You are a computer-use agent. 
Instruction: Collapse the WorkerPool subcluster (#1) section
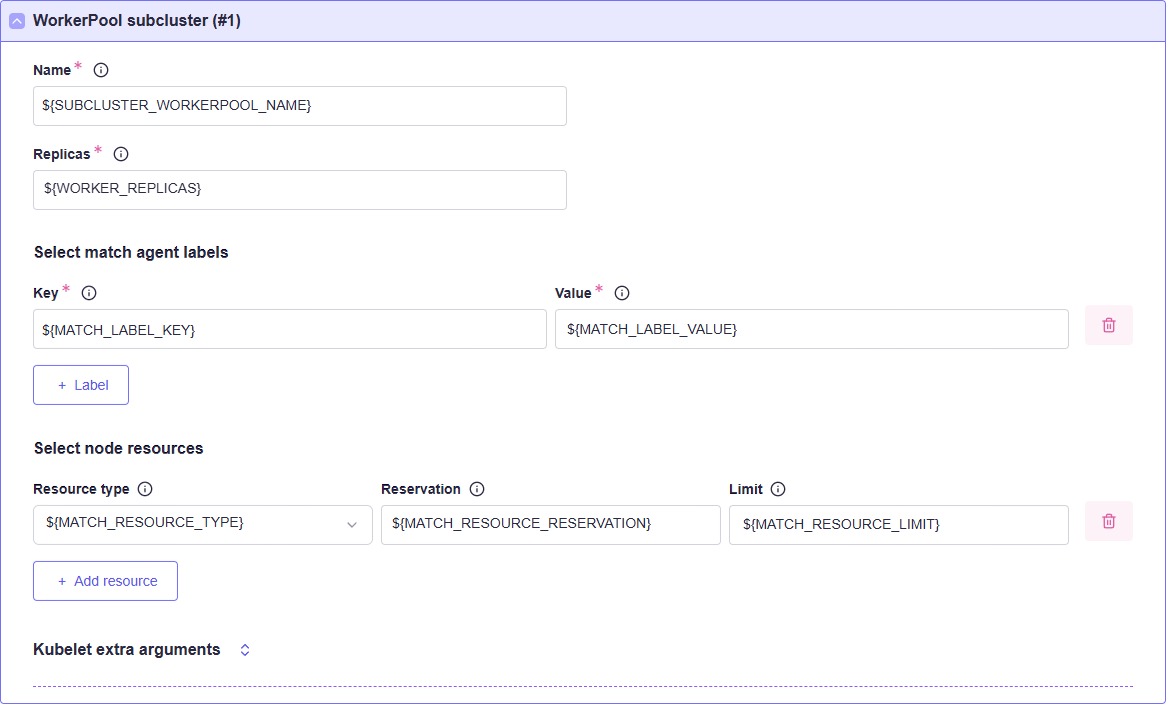(17, 21)
